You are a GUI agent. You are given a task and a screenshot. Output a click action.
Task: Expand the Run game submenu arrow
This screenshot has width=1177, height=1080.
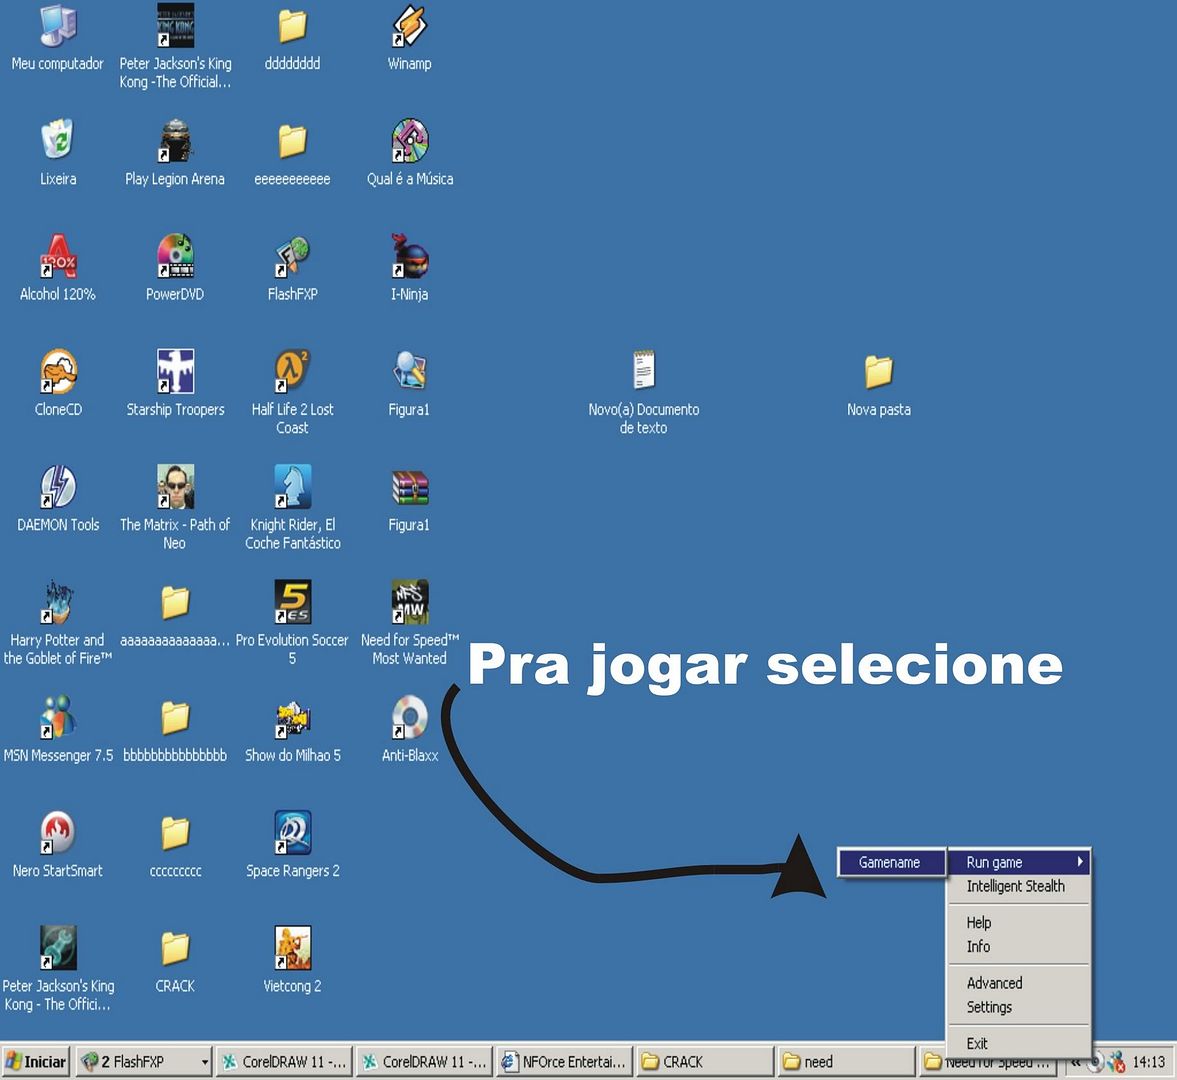(x=1080, y=862)
